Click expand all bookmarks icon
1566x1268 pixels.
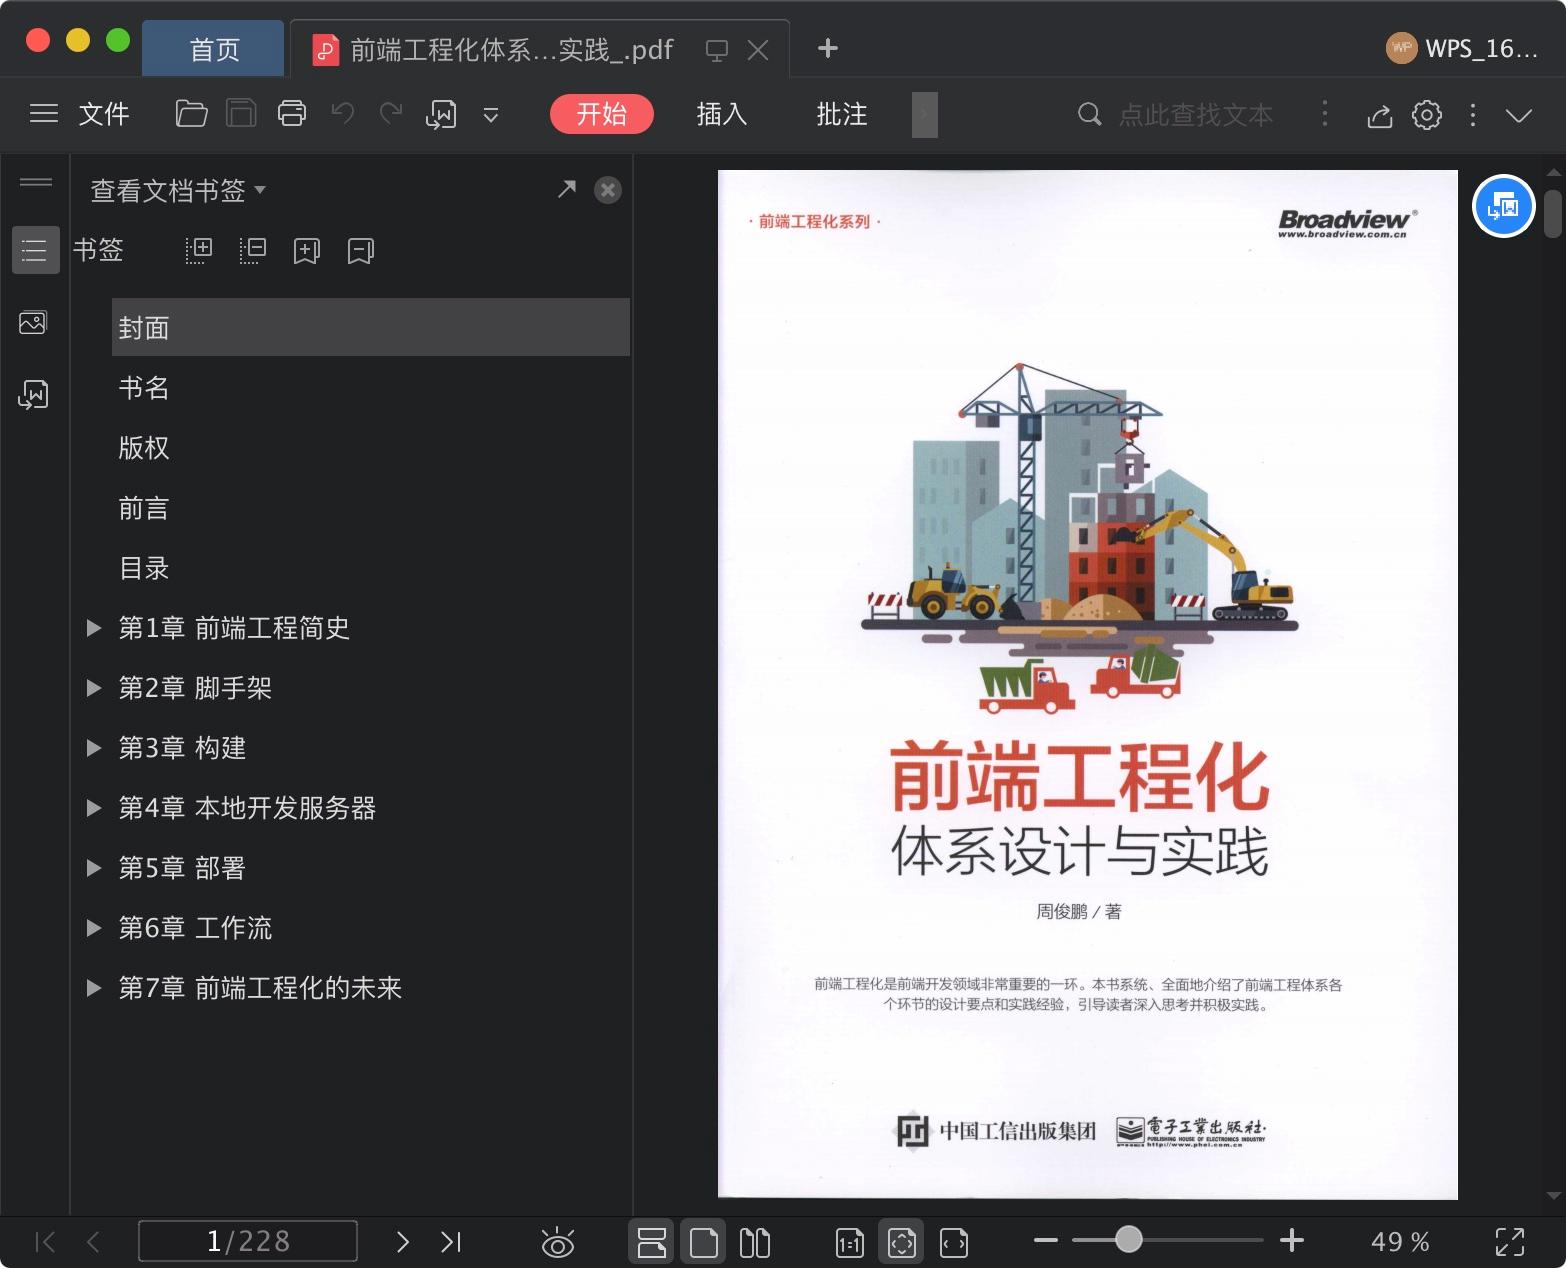tap(199, 250)
